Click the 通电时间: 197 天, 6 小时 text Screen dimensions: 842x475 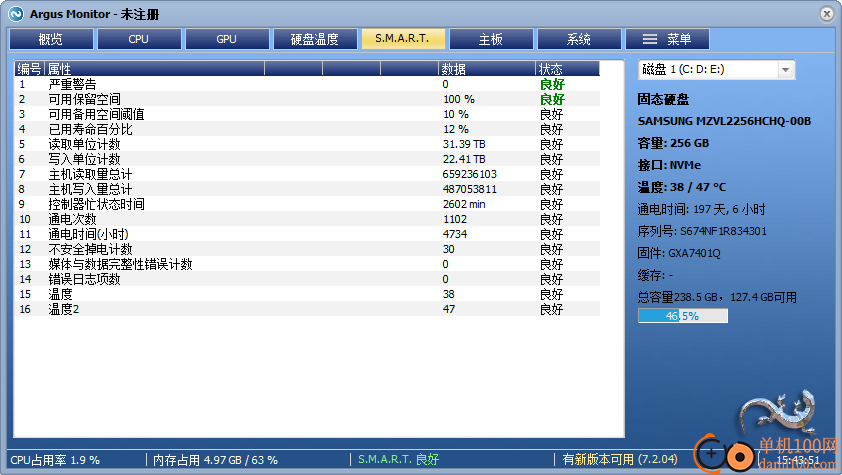point(701,209)
